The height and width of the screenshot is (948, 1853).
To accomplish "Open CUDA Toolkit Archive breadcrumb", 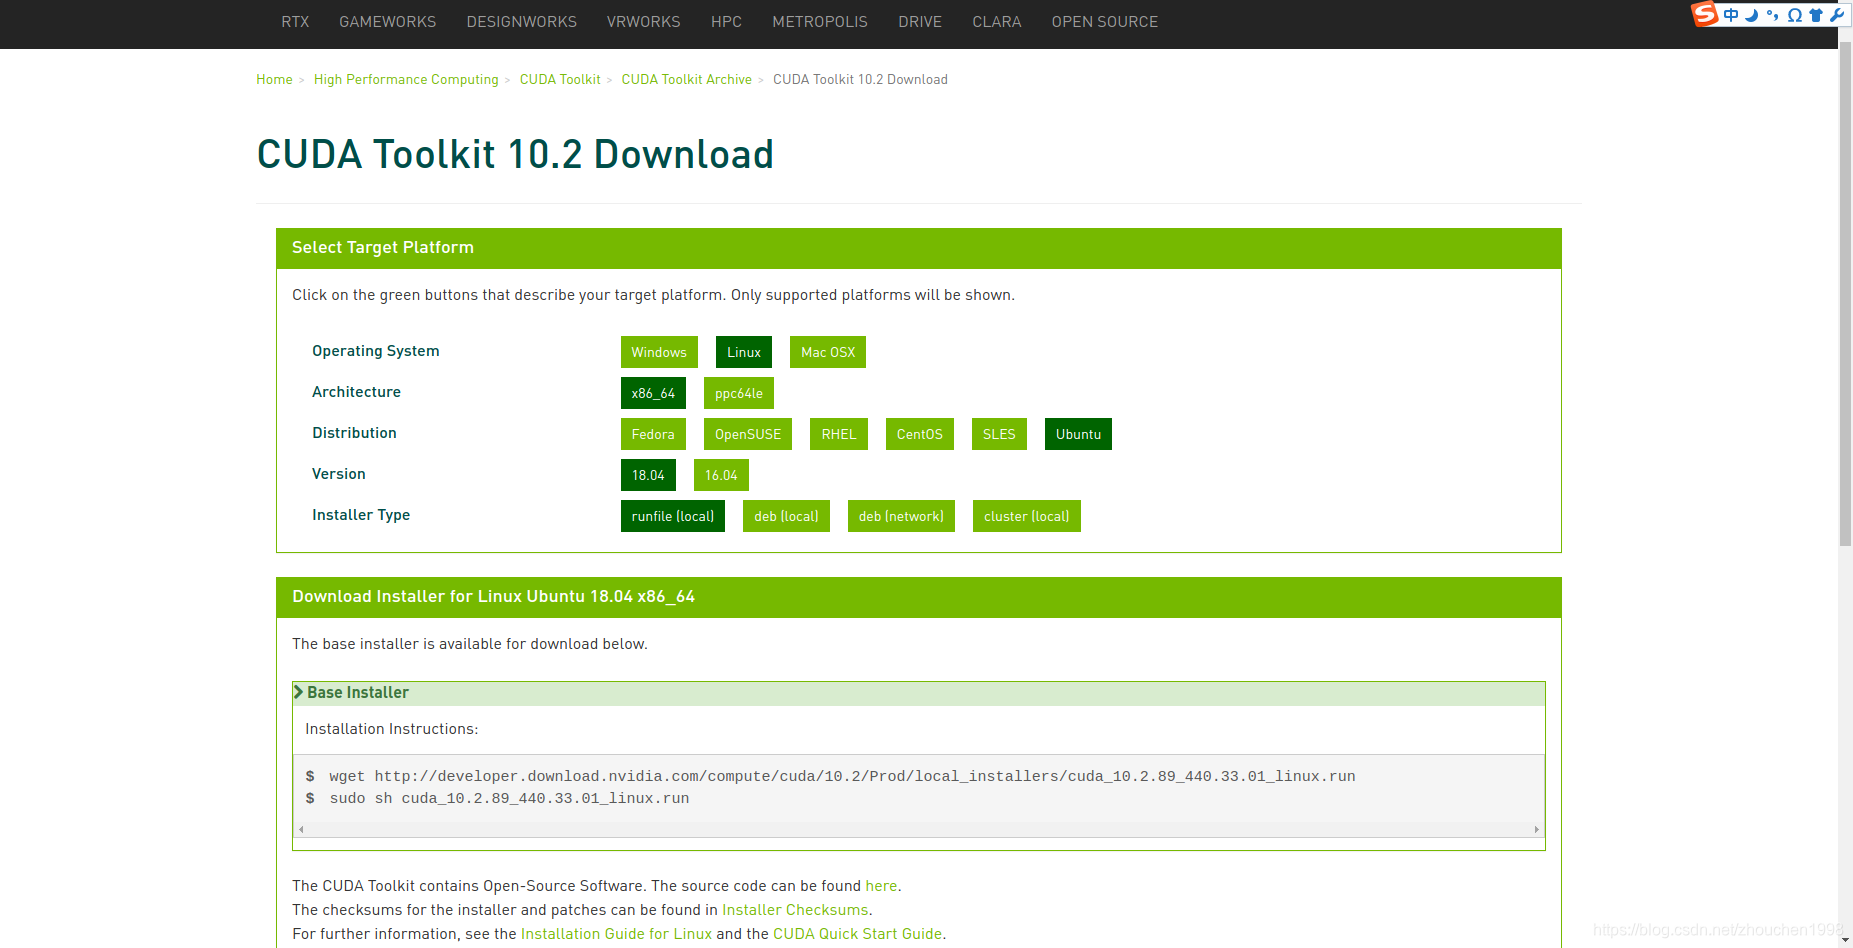I will [x=687, y=79].
